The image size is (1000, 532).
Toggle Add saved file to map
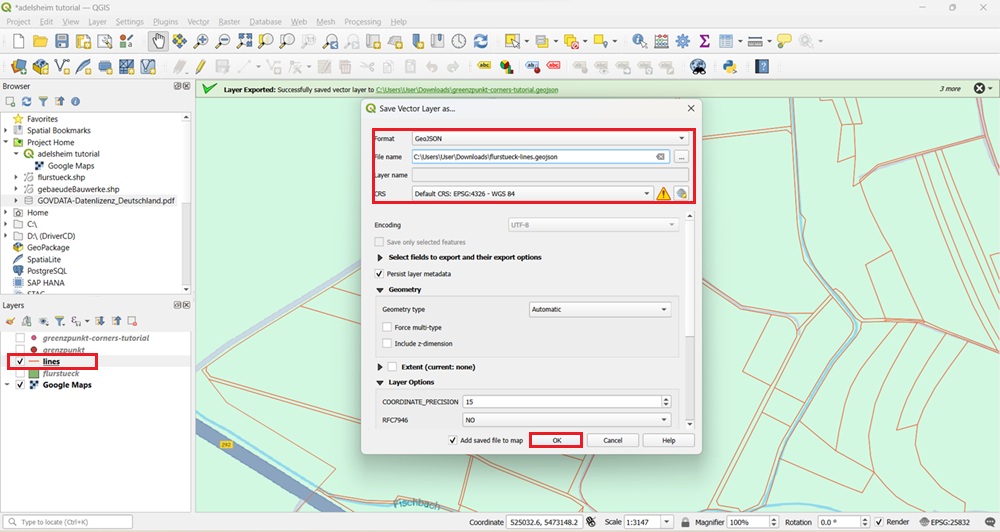452,440
